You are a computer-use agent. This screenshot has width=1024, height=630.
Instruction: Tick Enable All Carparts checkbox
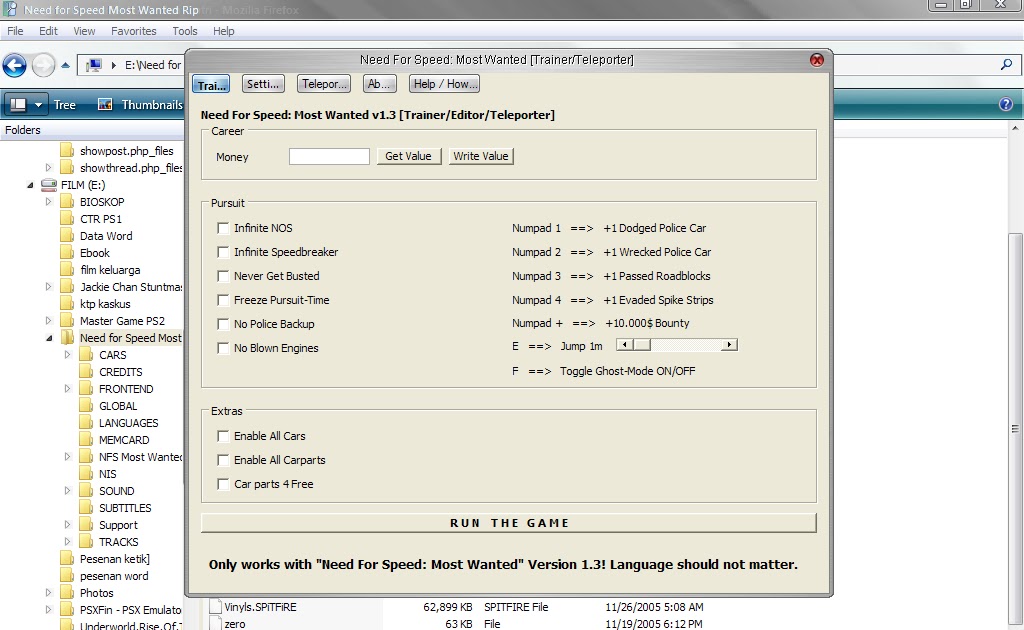pyautogui.click(x=223, y=460)
